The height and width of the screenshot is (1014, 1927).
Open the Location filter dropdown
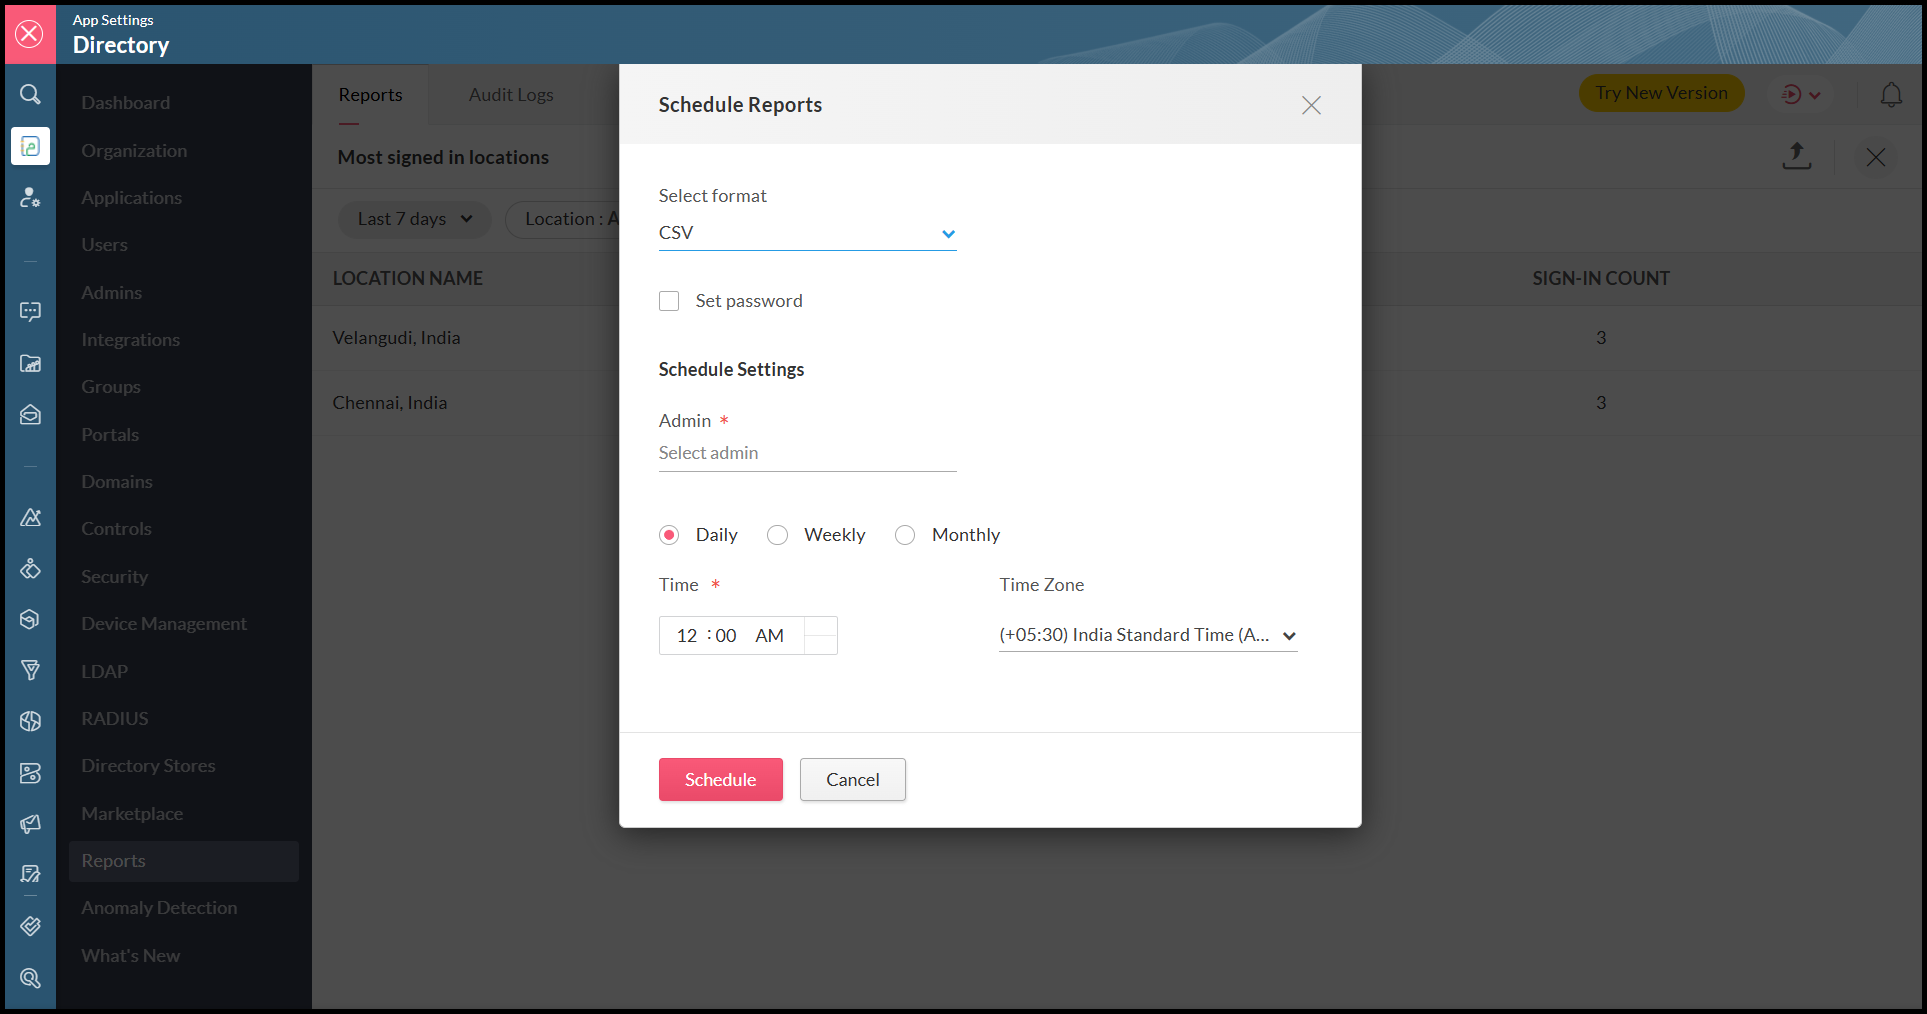(x=563, y=219)
